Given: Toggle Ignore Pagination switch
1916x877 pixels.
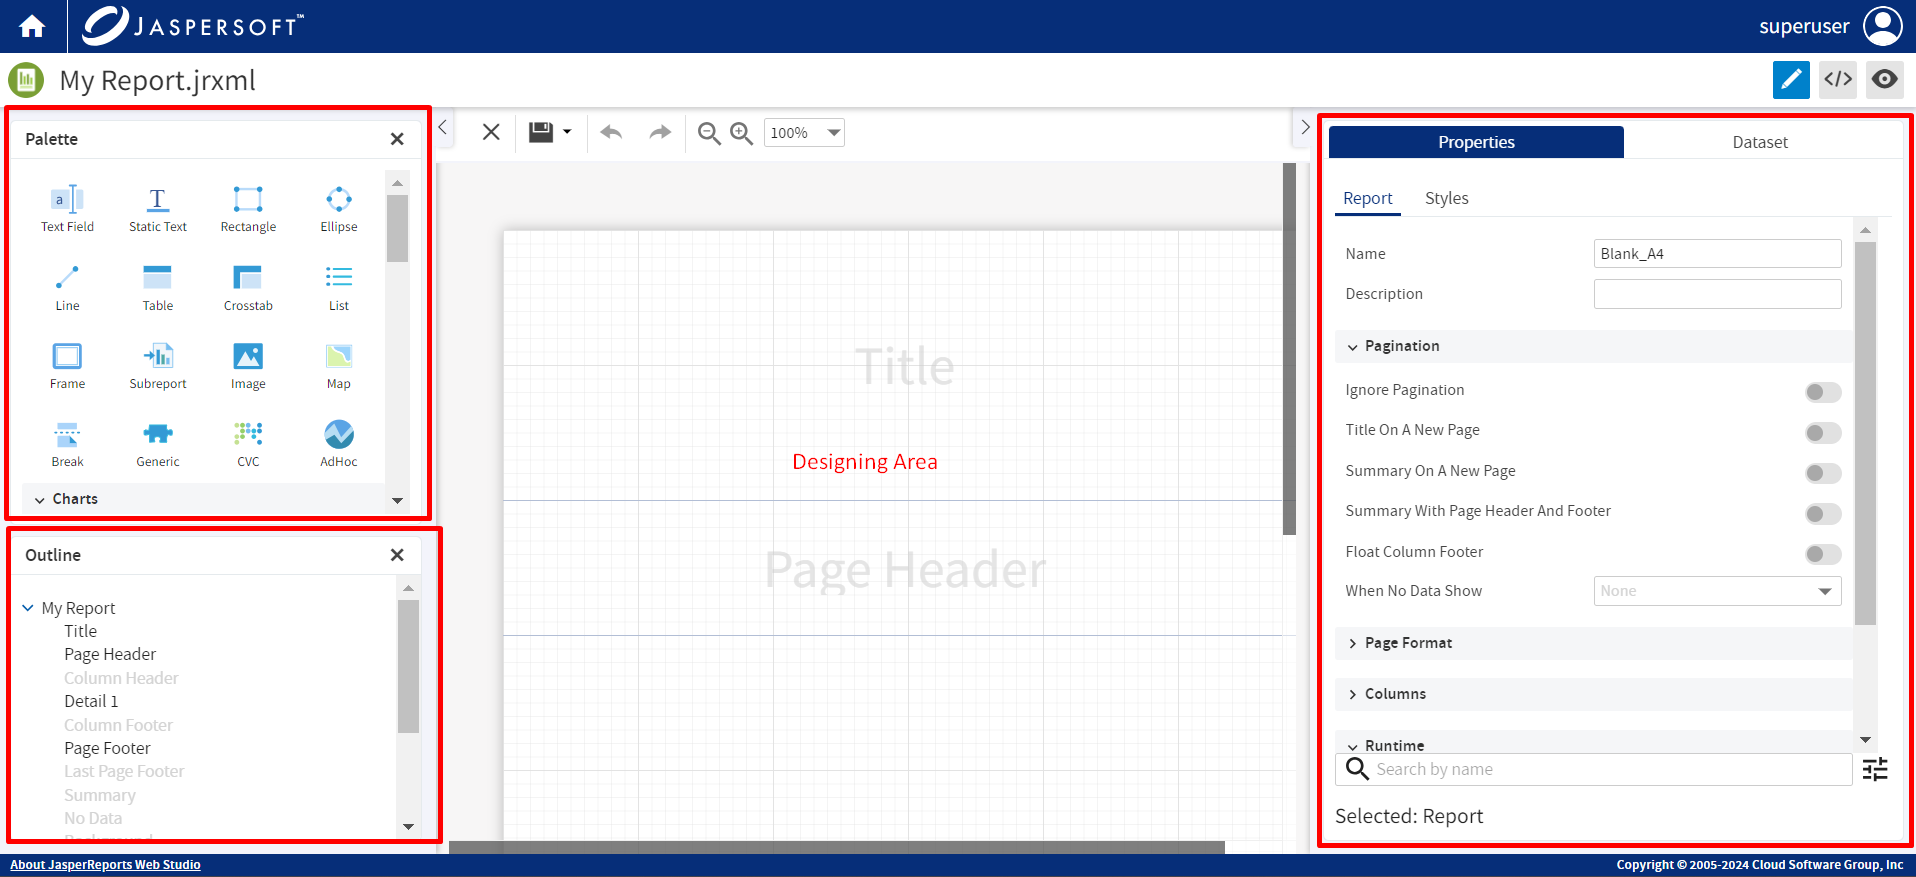Looking at the screenshot, I should click(1822, 392).
